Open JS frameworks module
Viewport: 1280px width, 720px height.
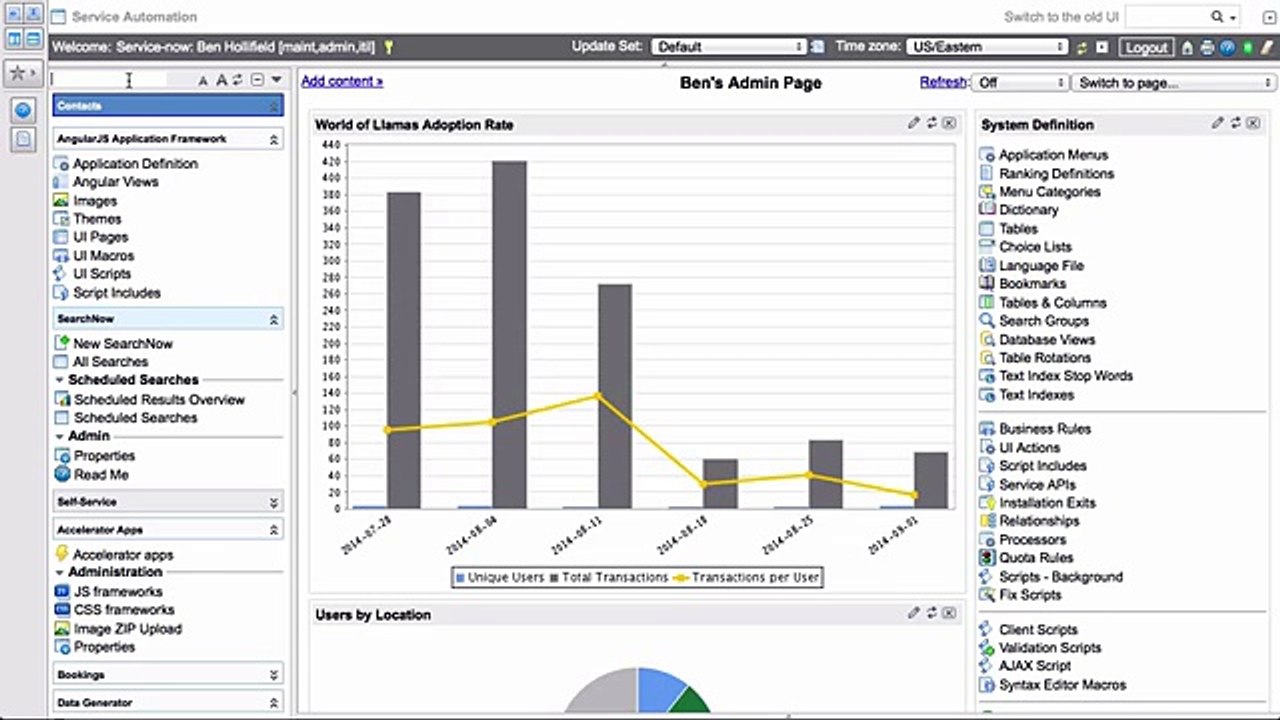pyautogui.click(x=118, y=591)
